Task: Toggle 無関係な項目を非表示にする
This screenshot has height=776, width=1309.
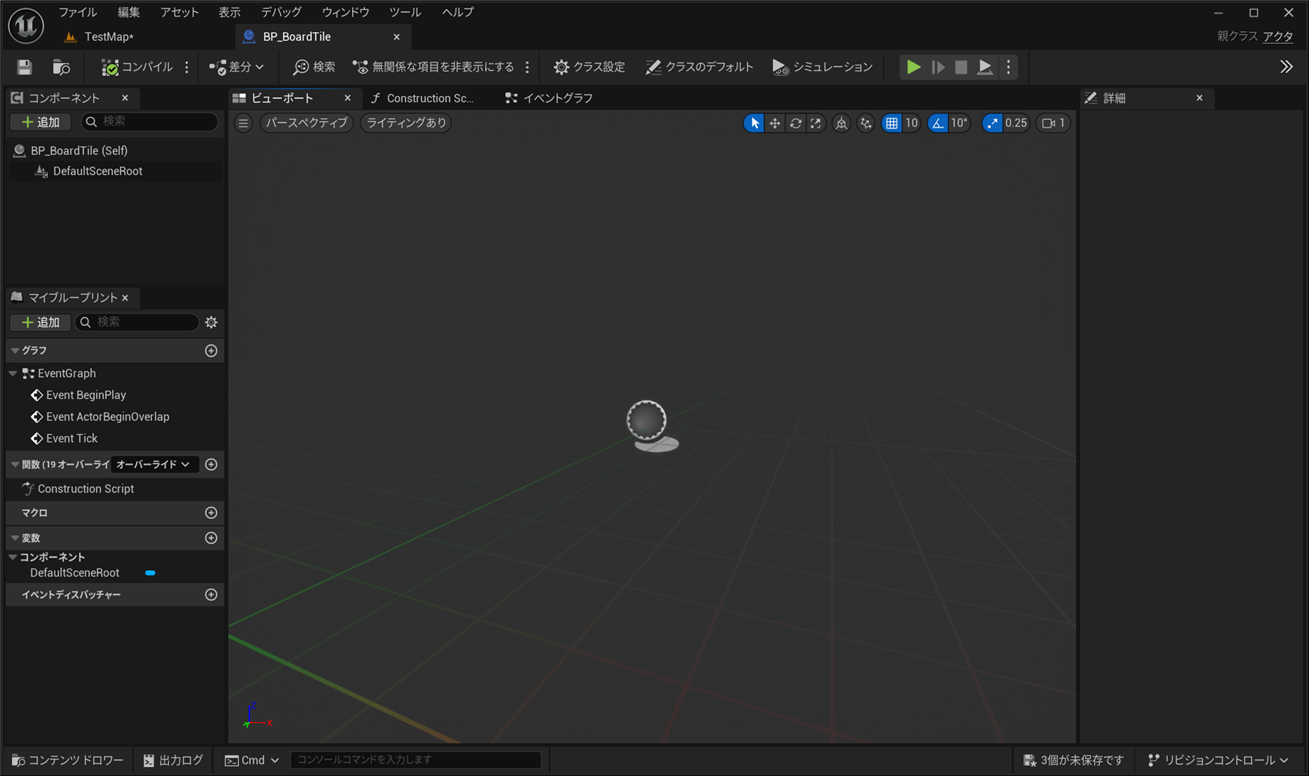Action: tap(433, 67)
